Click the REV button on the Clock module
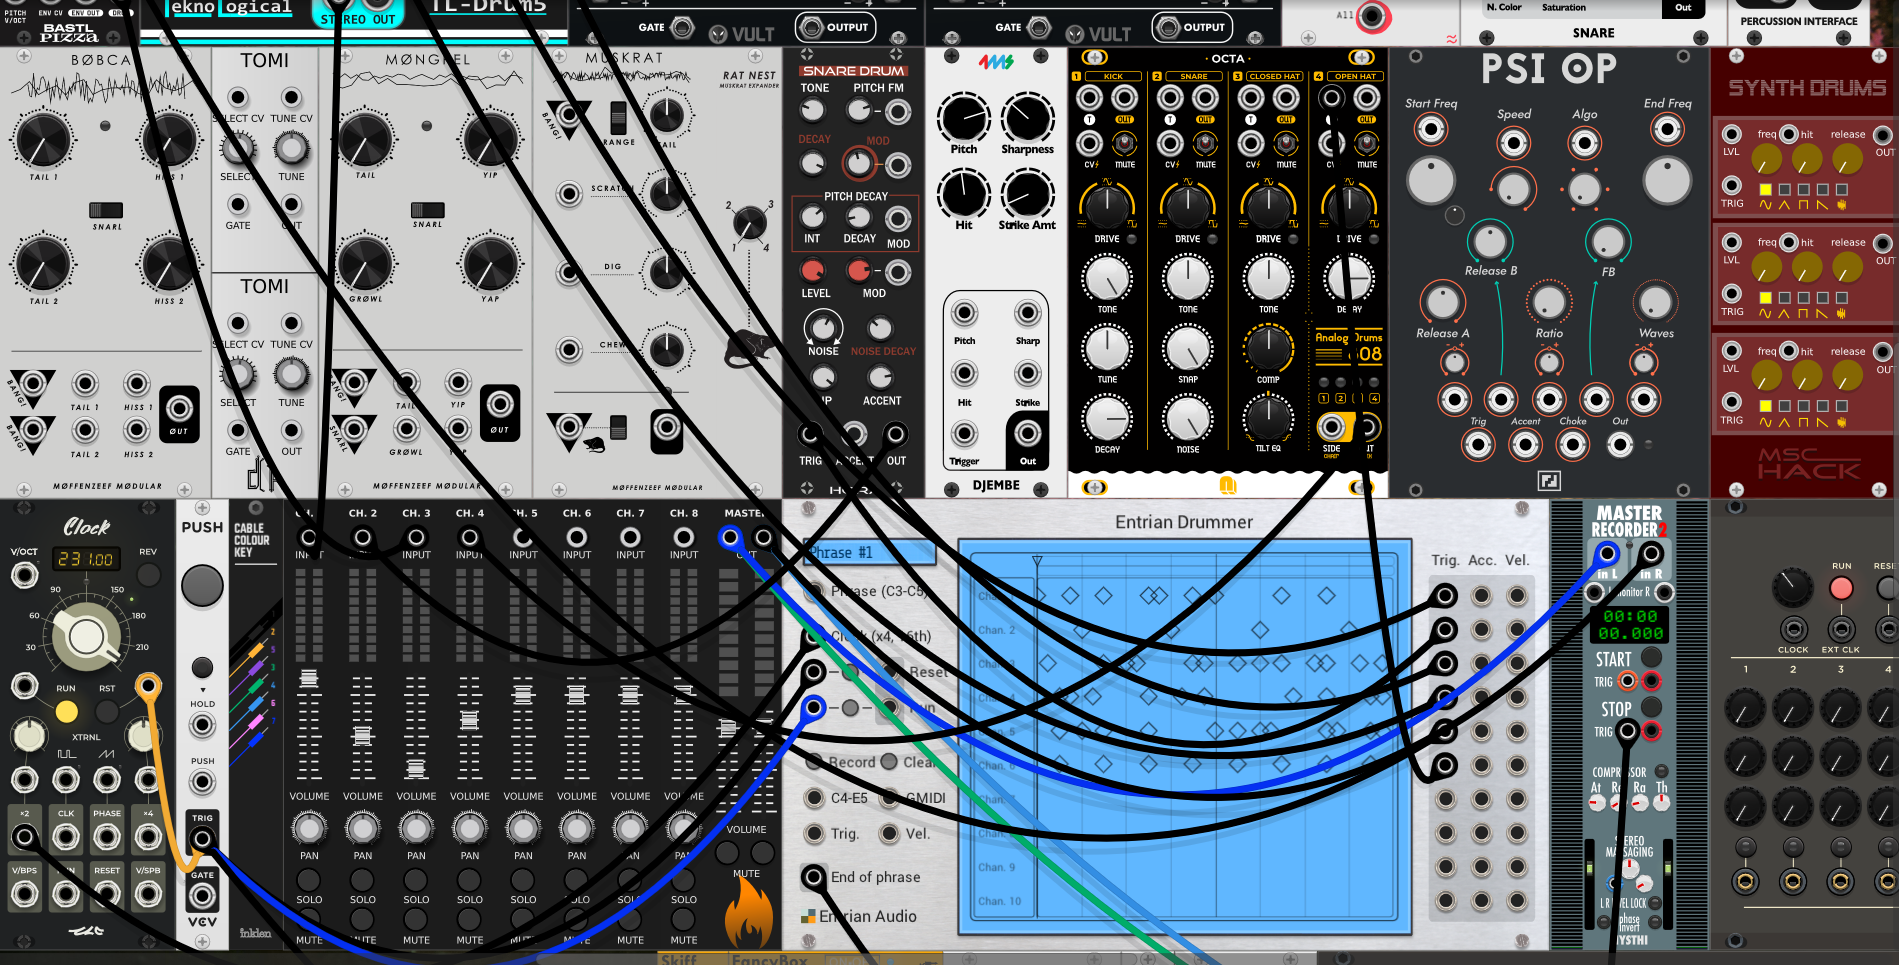 [x=148, y=575]
